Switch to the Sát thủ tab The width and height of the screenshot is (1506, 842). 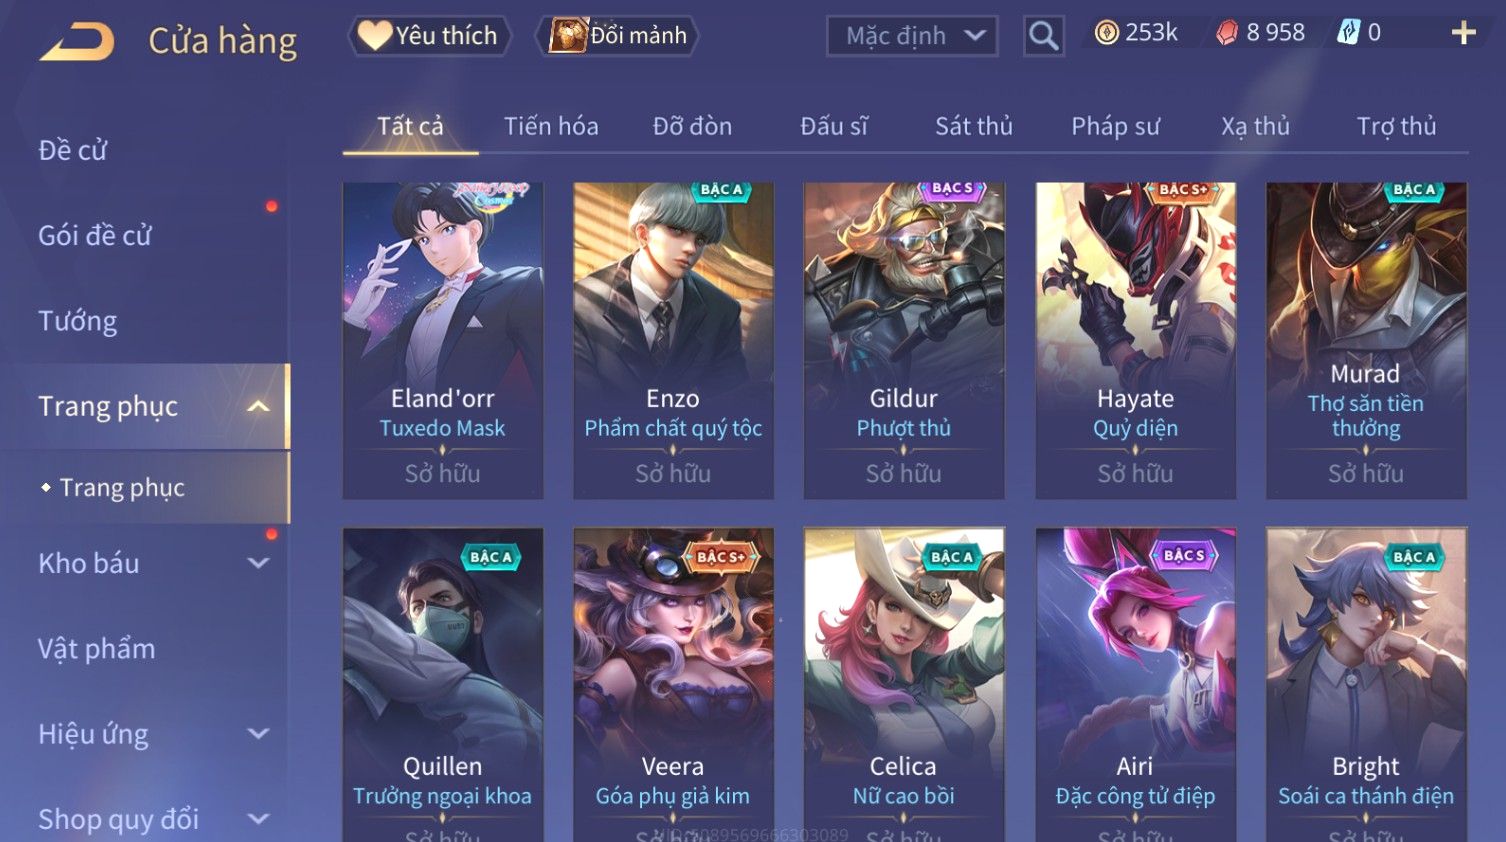973,126
